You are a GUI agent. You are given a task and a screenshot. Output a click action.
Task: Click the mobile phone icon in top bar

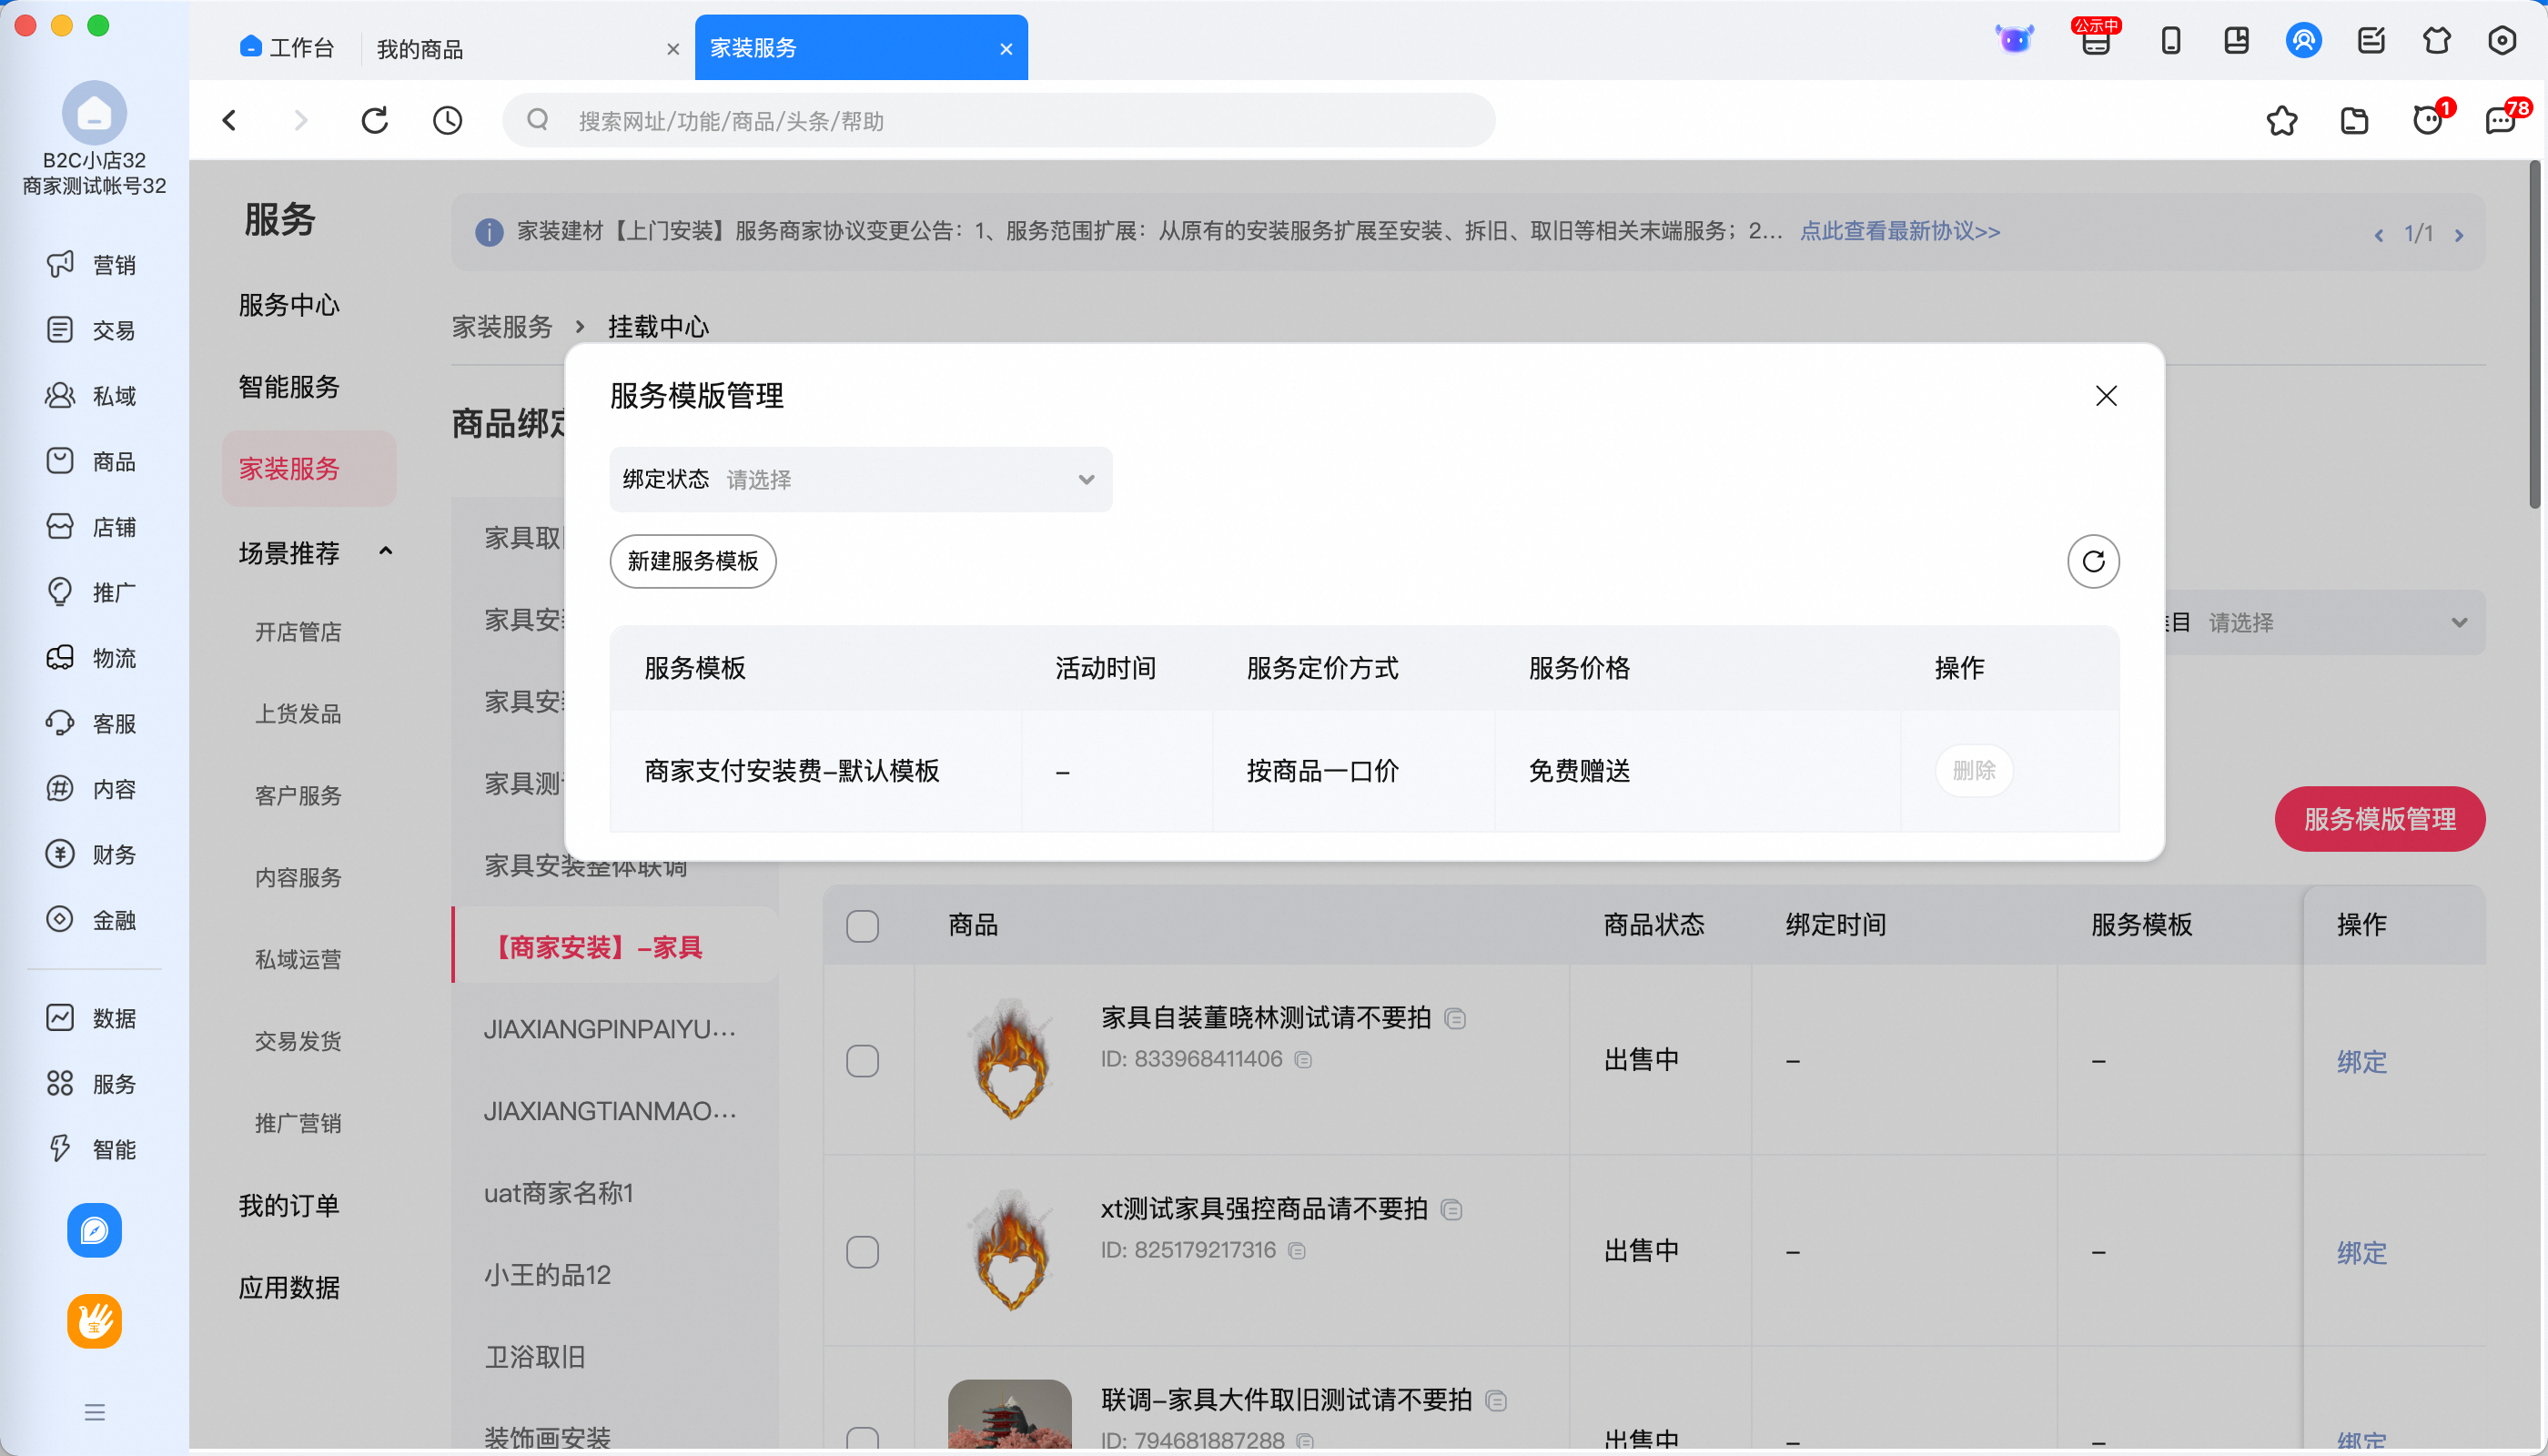(2171, 41)
